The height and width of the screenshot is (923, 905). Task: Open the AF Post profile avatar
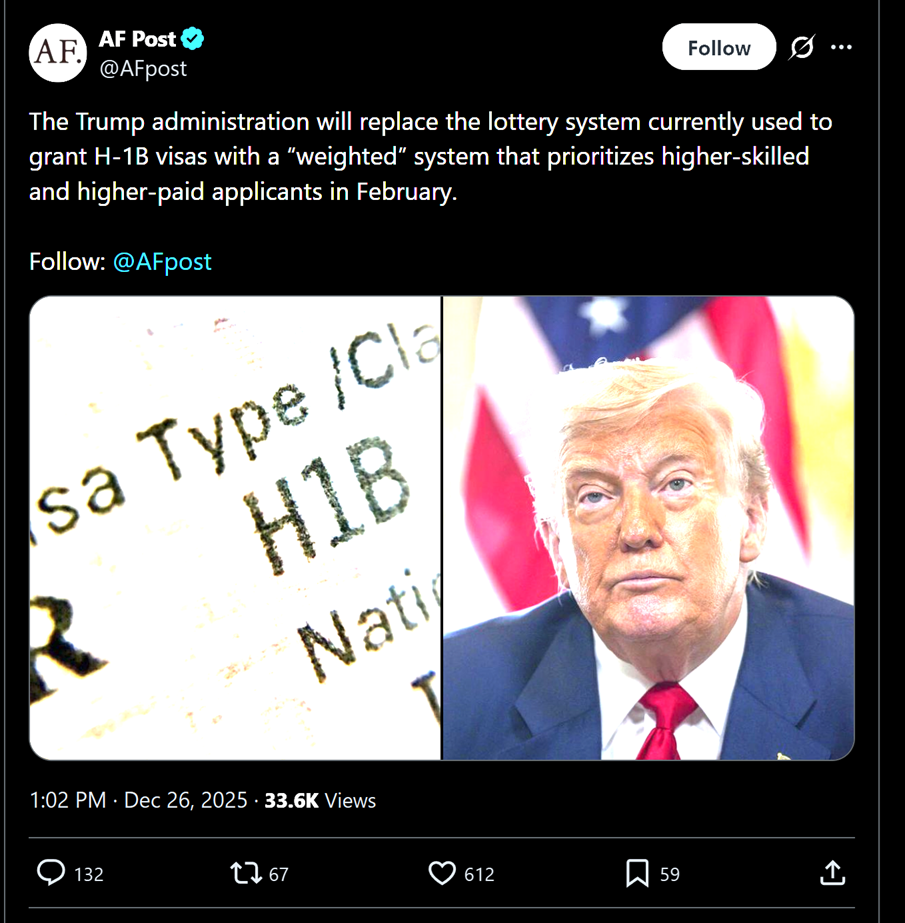[58, 53]
